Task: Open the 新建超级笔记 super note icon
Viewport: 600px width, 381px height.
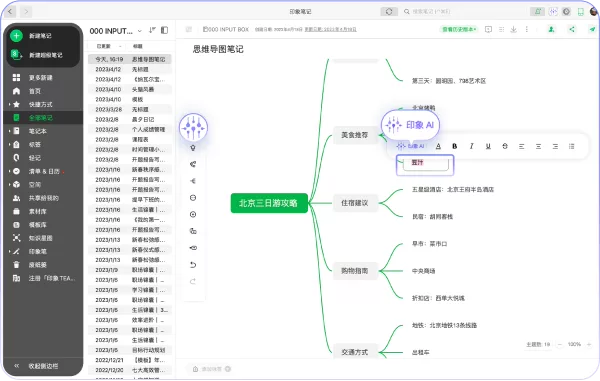Action: [x=16, y=54]
